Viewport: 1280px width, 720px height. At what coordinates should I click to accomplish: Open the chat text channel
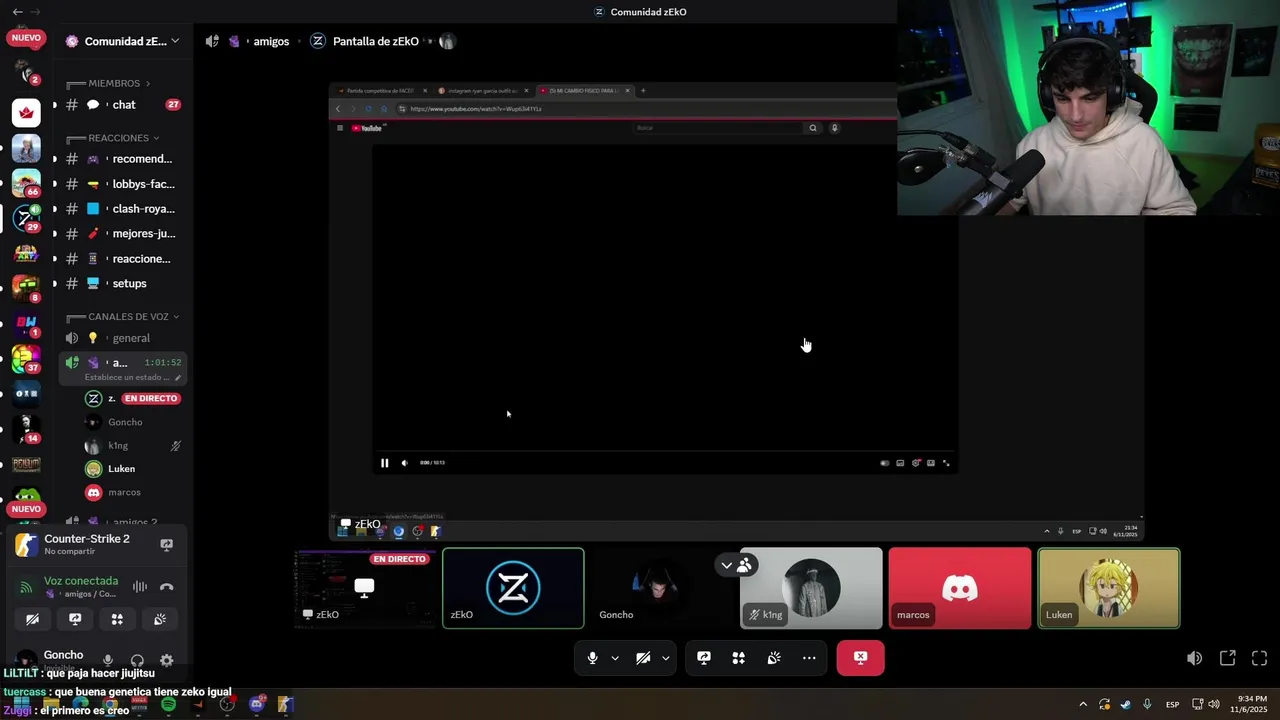(x=123, y=105)
